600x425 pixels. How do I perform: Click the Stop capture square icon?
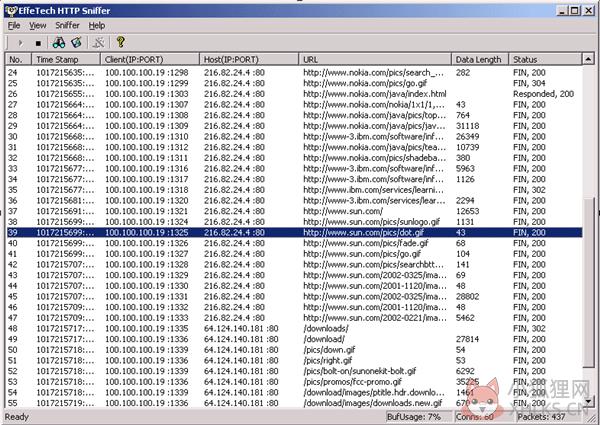pos(38,43)
